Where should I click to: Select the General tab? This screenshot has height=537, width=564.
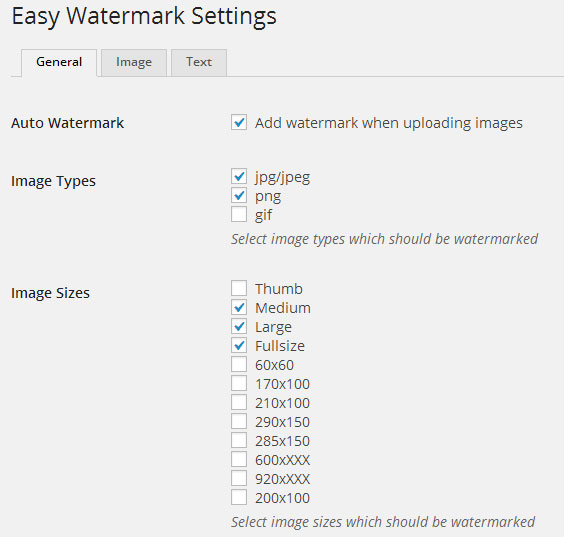59,63
